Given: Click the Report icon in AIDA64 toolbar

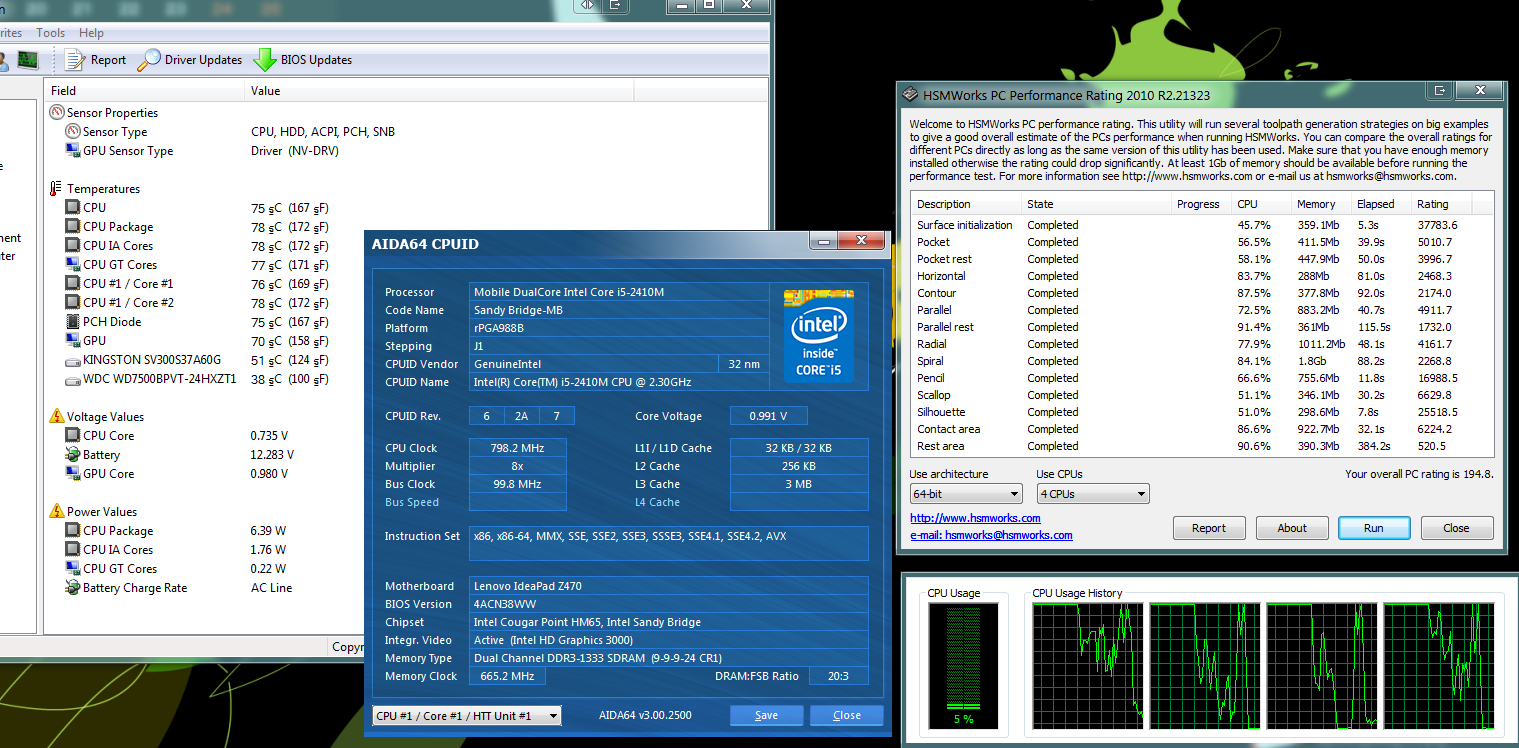Looking at the screenshot, I should coord(75,60).
